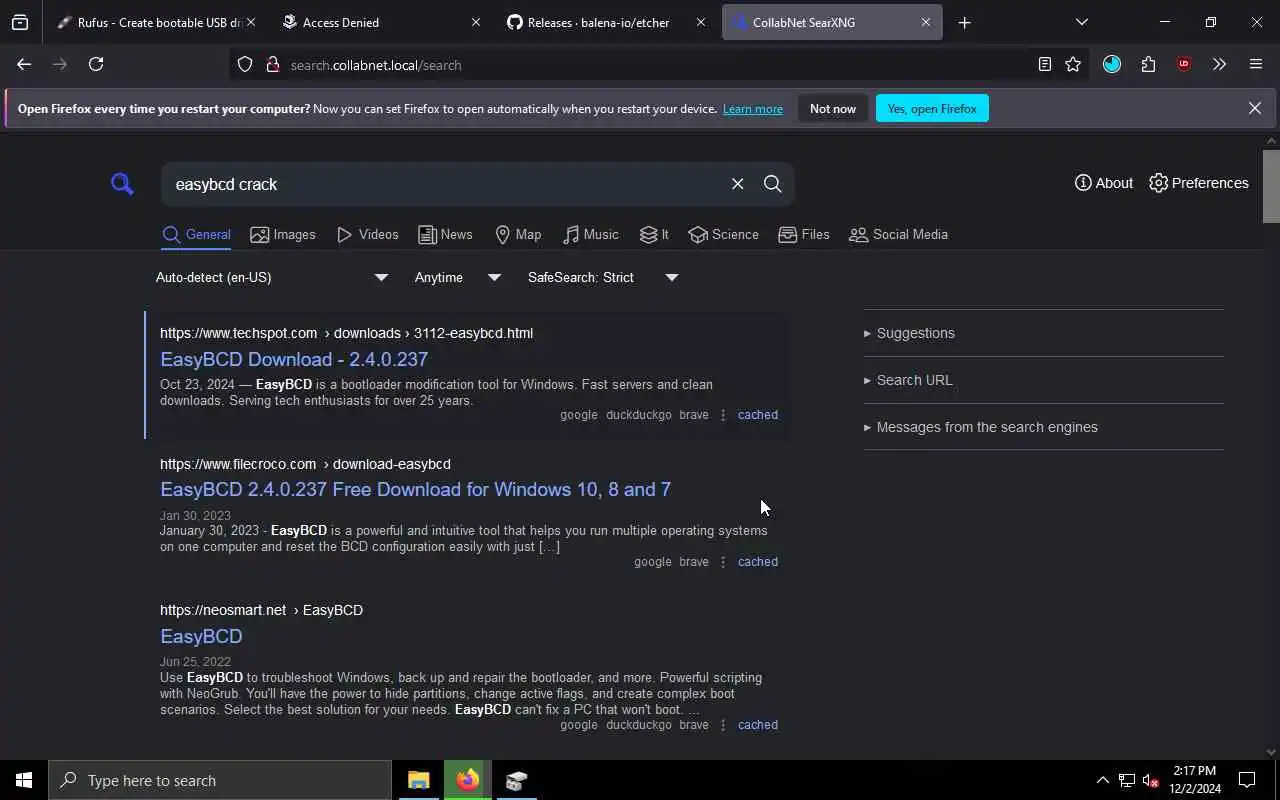Switch to Releases balena-io/etcher tab

click(x=606, y=22)
